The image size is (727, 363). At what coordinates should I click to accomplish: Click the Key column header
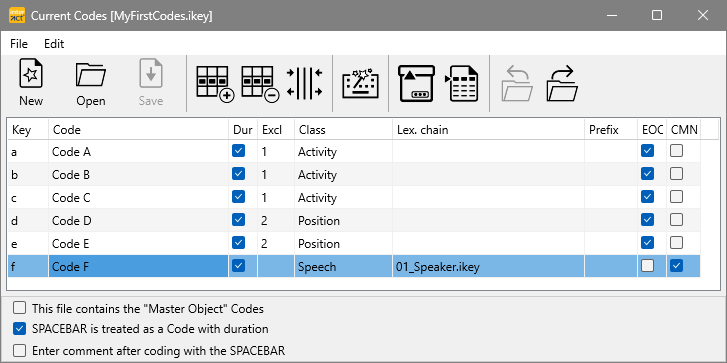coord(28,130)
